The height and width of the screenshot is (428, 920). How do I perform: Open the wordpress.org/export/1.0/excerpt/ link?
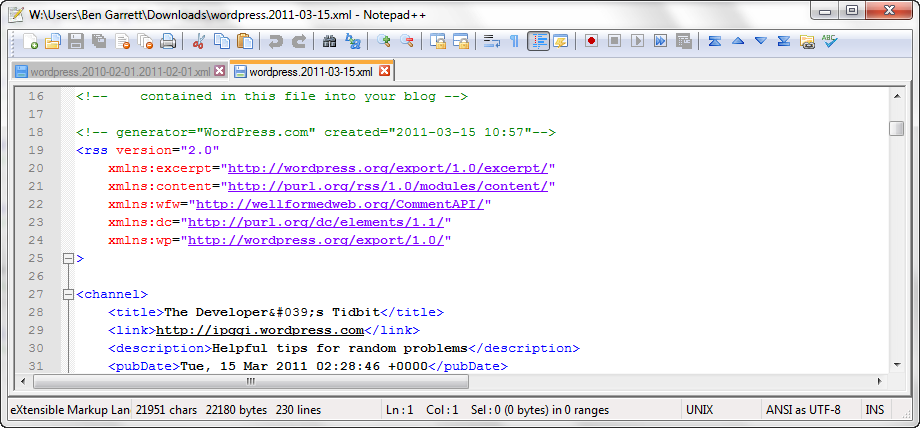pos(388,168)
